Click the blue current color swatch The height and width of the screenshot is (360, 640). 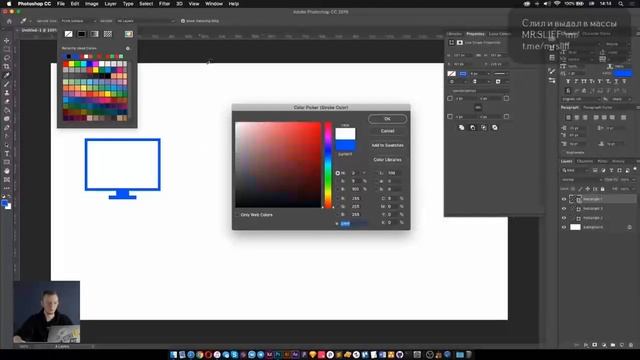coord(345,146)
